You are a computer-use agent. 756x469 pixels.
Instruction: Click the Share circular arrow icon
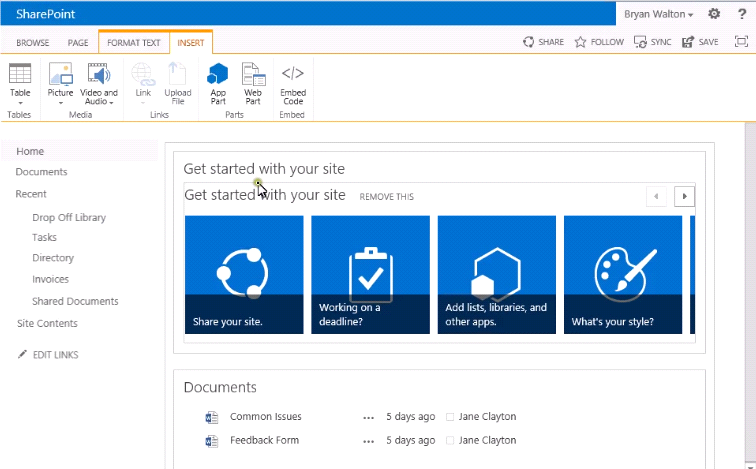(x=528, y=42)
